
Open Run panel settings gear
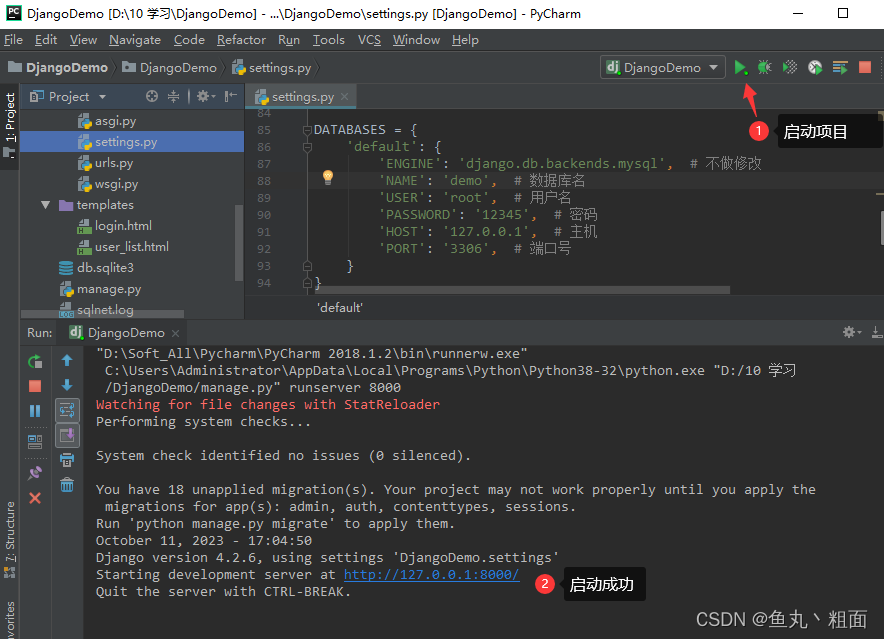tap(852, 332)
